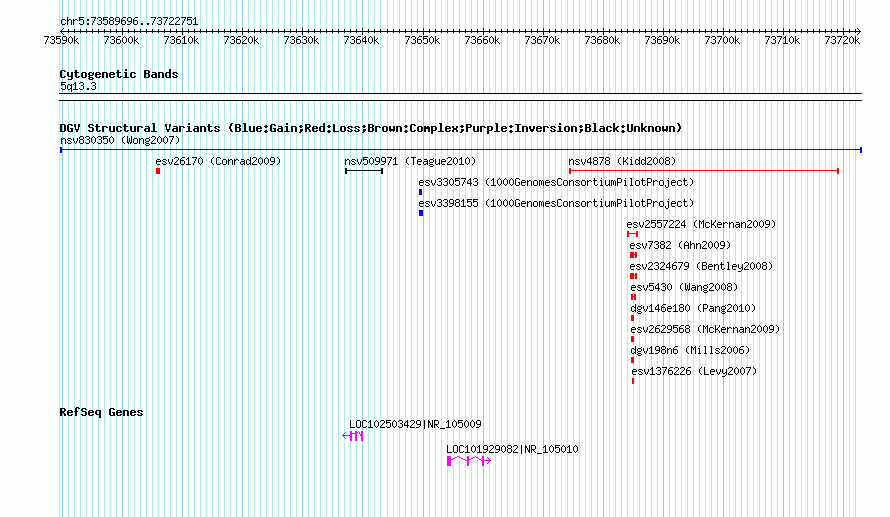Click the red esv2557224 loss bar
890x517 pixels.
632,234
